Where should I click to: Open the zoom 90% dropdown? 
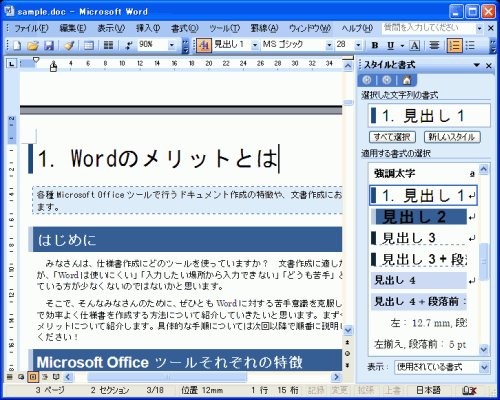[172, 45]
